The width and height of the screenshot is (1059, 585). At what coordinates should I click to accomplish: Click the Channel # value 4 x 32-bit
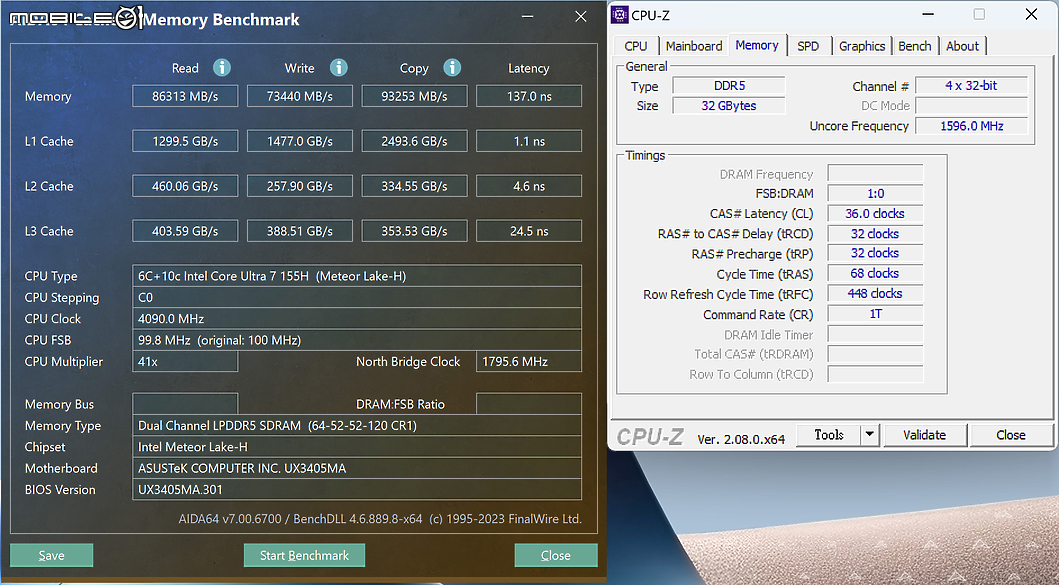tap(971, 86)
